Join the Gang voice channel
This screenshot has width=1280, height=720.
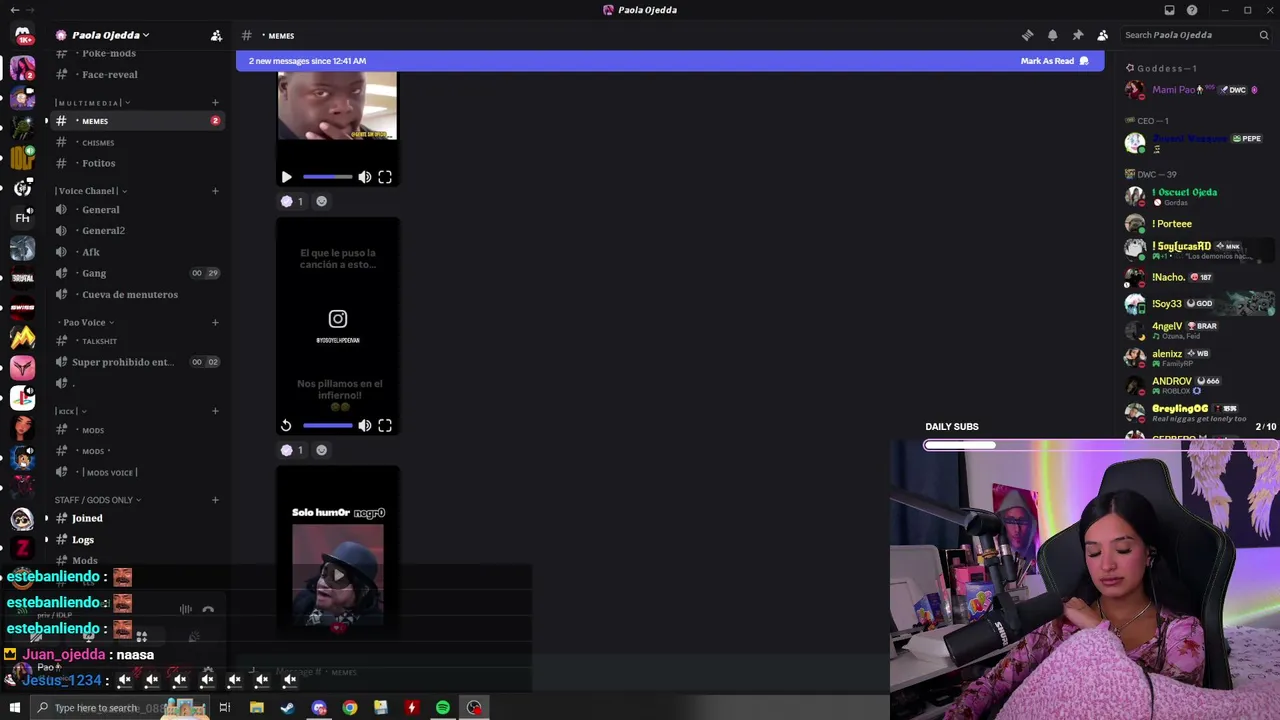point(138,273)
